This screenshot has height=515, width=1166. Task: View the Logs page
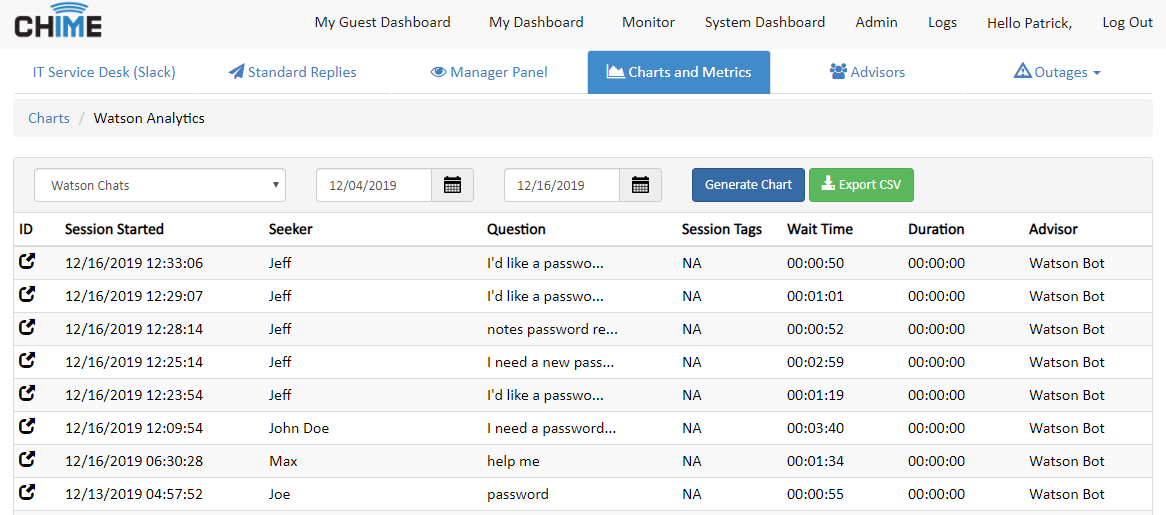click(942, 22)
